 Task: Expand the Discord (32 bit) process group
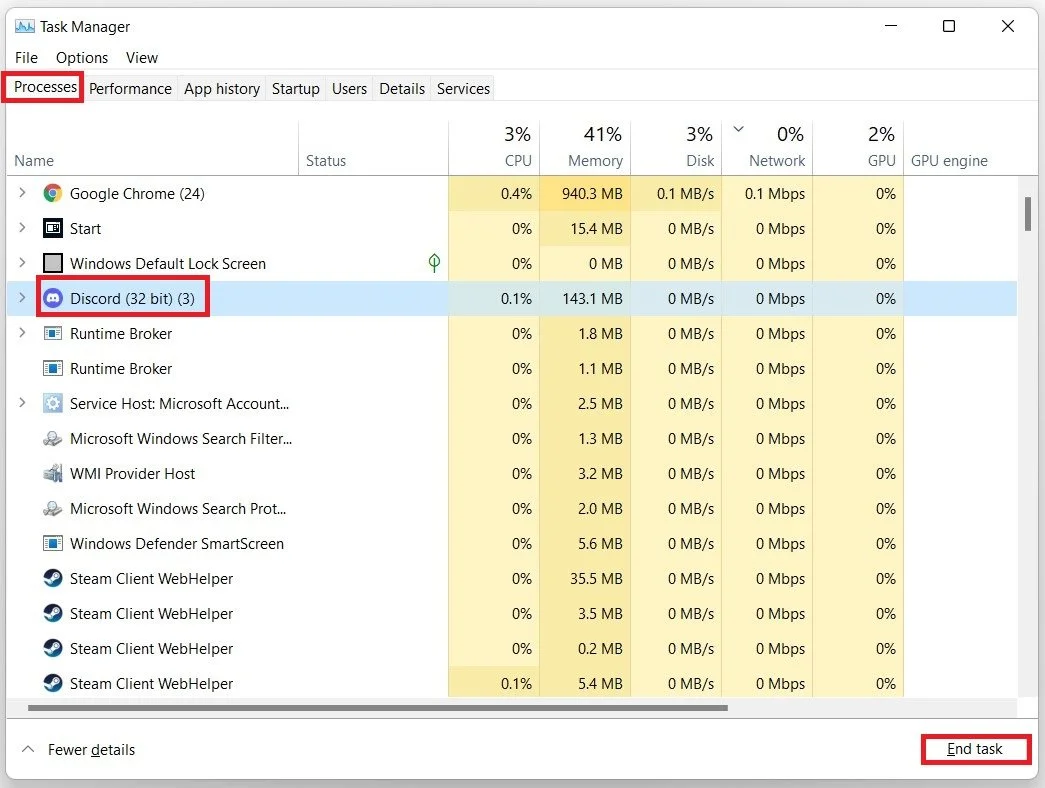[22, 297]
